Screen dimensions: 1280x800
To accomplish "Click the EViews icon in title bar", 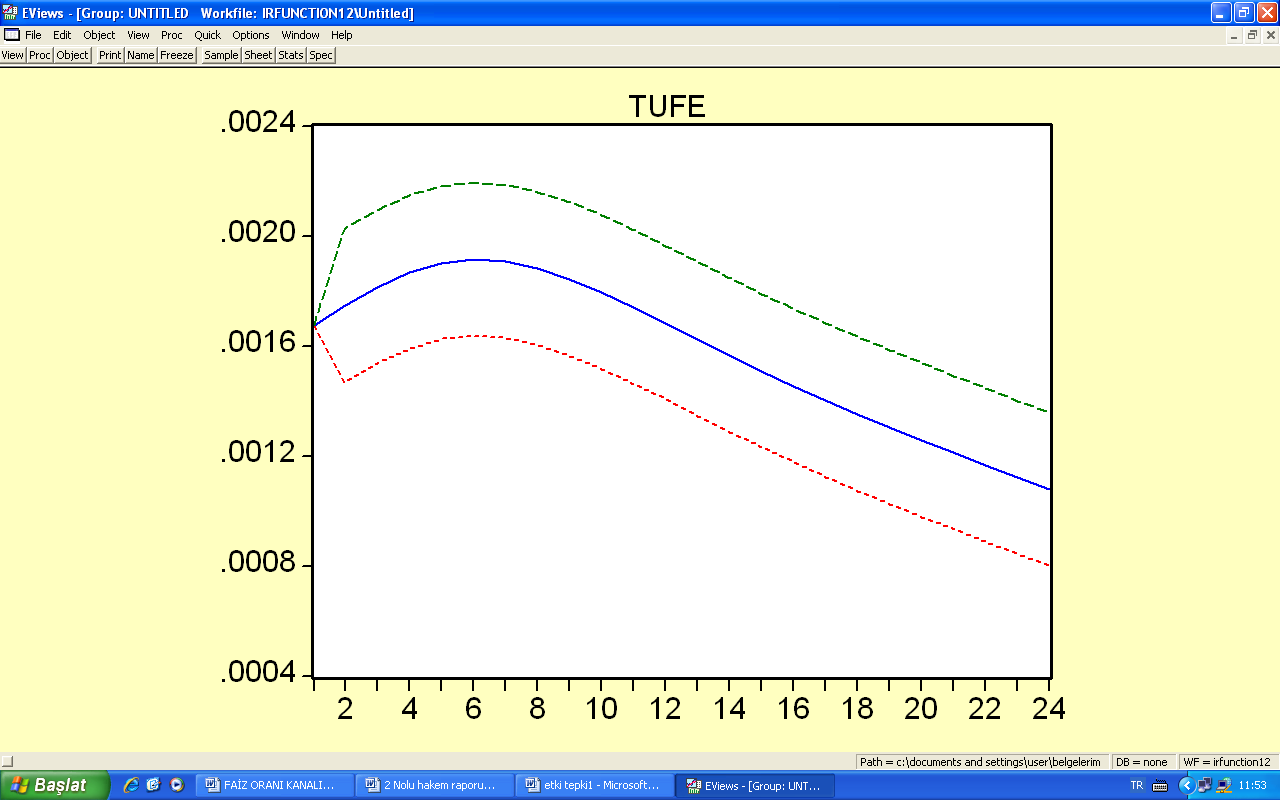I will (x=10, y=13).
